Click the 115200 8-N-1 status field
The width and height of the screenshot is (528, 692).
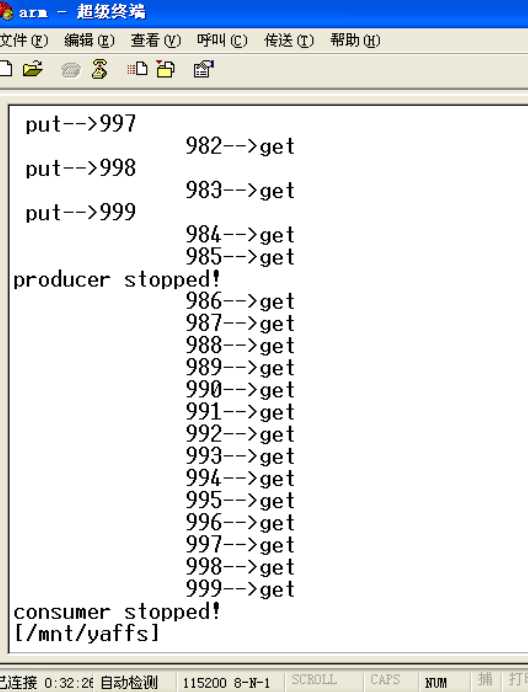(x=226, y=683)
